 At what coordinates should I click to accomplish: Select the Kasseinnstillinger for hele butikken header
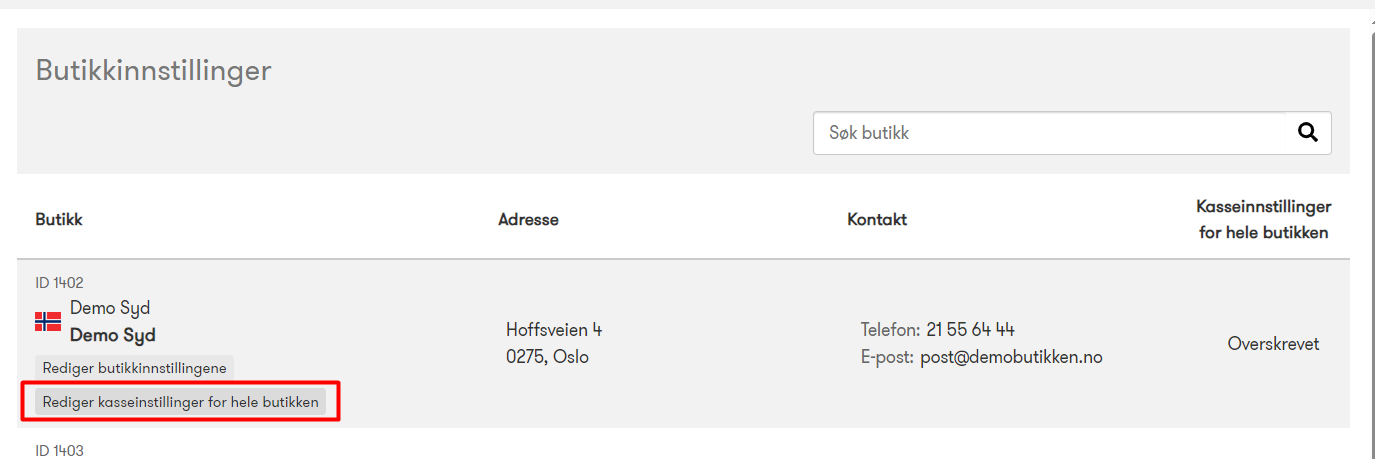tap(1263, 219)
